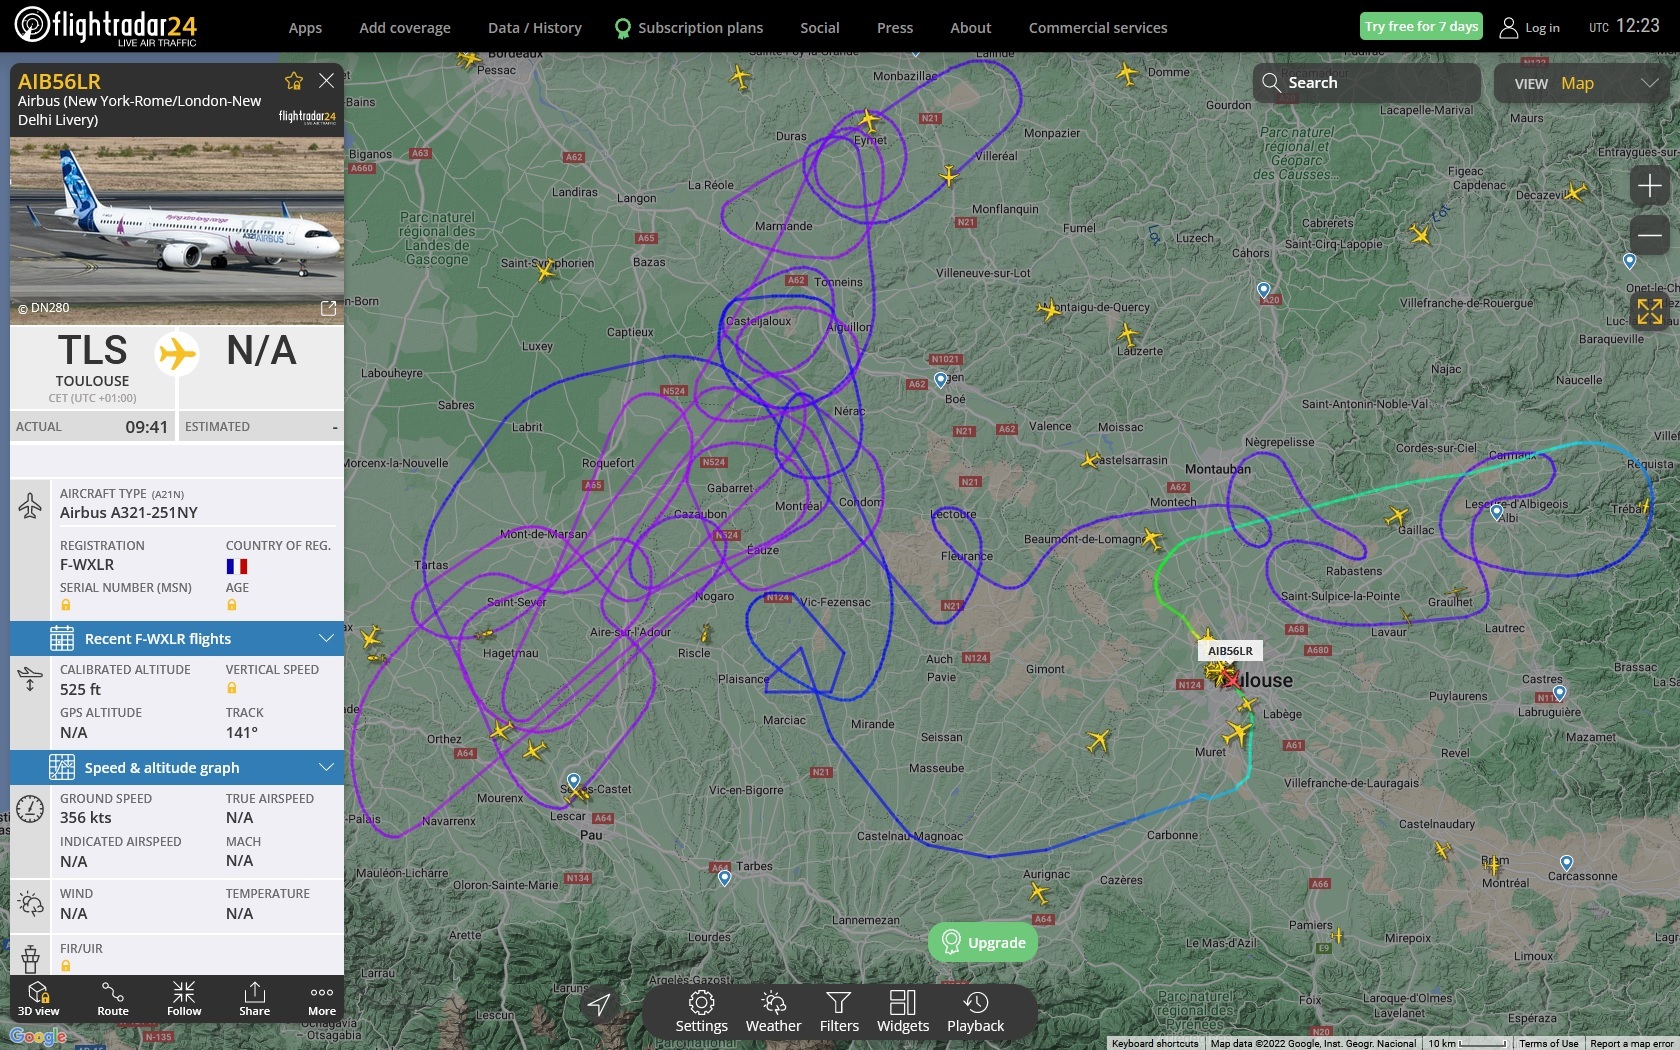View the A321 aircraft photo
This screenshot has width=1680, height=1050.
(x=177, y=231)
